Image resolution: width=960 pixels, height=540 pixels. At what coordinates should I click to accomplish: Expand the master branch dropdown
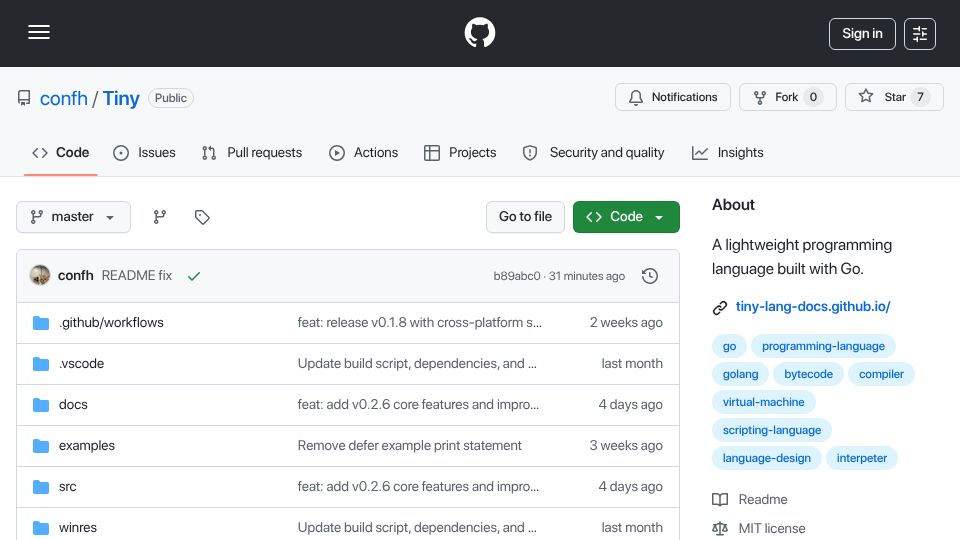click(x=73, y=217)
